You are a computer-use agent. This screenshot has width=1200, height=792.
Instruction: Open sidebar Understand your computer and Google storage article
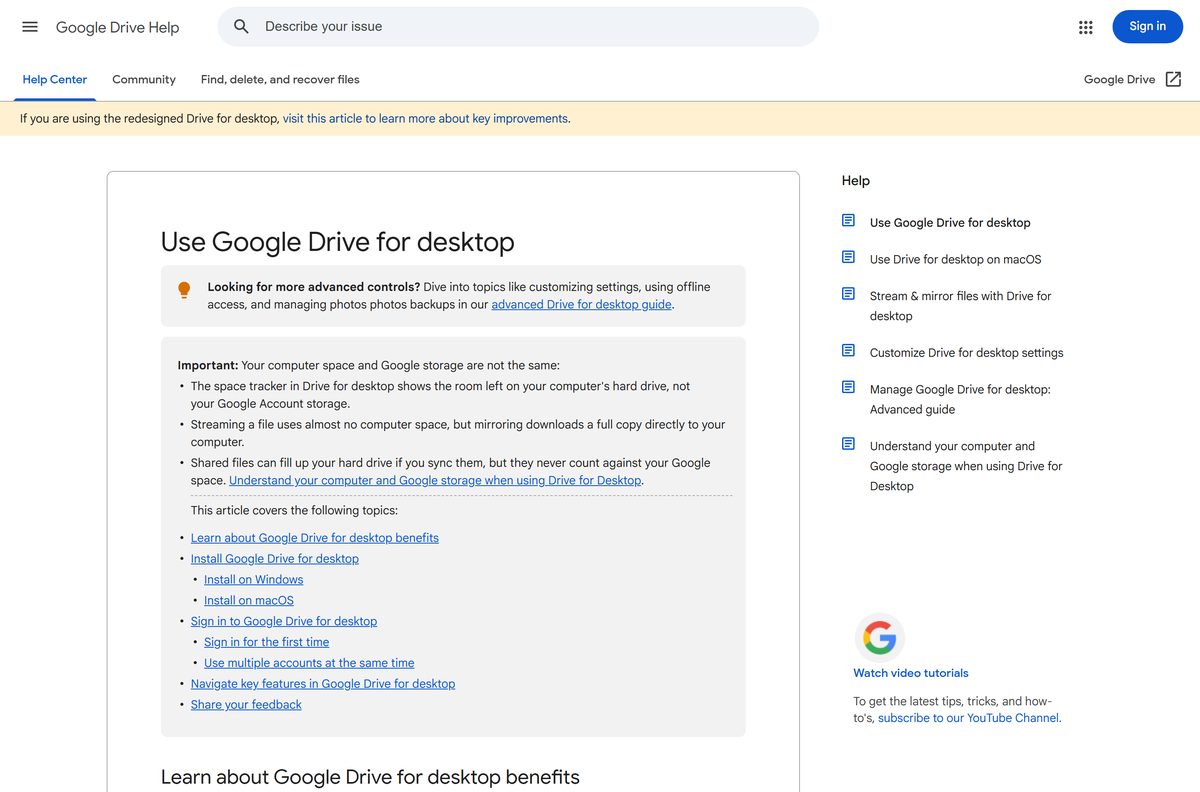click(x=966, y=466)
